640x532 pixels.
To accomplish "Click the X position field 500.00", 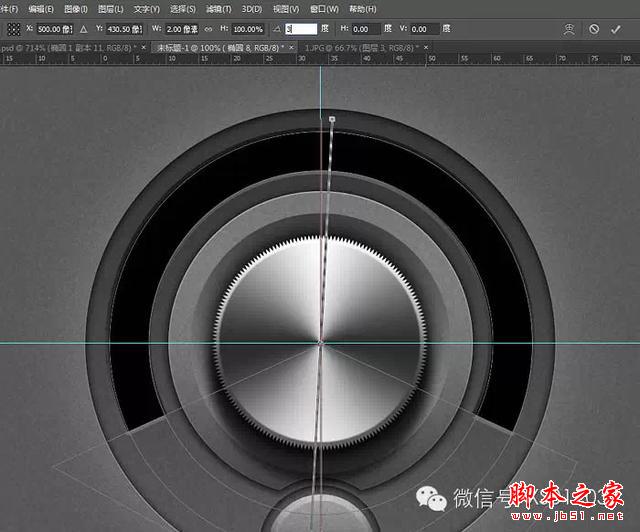I will point(55,29).
